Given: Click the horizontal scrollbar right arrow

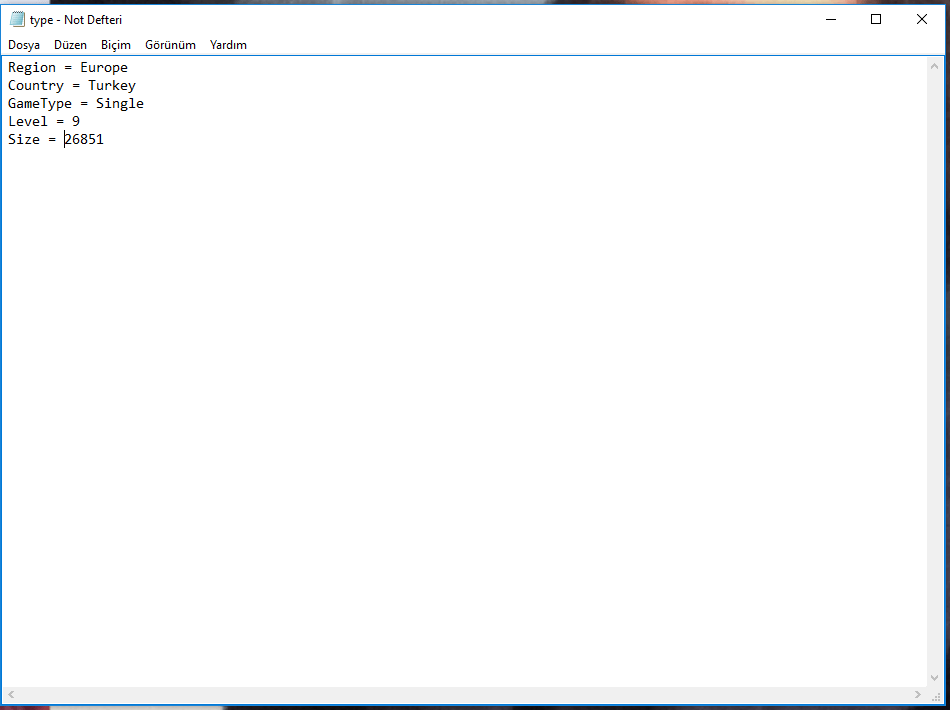Looking at the screenshot, I should click(918, 694).
